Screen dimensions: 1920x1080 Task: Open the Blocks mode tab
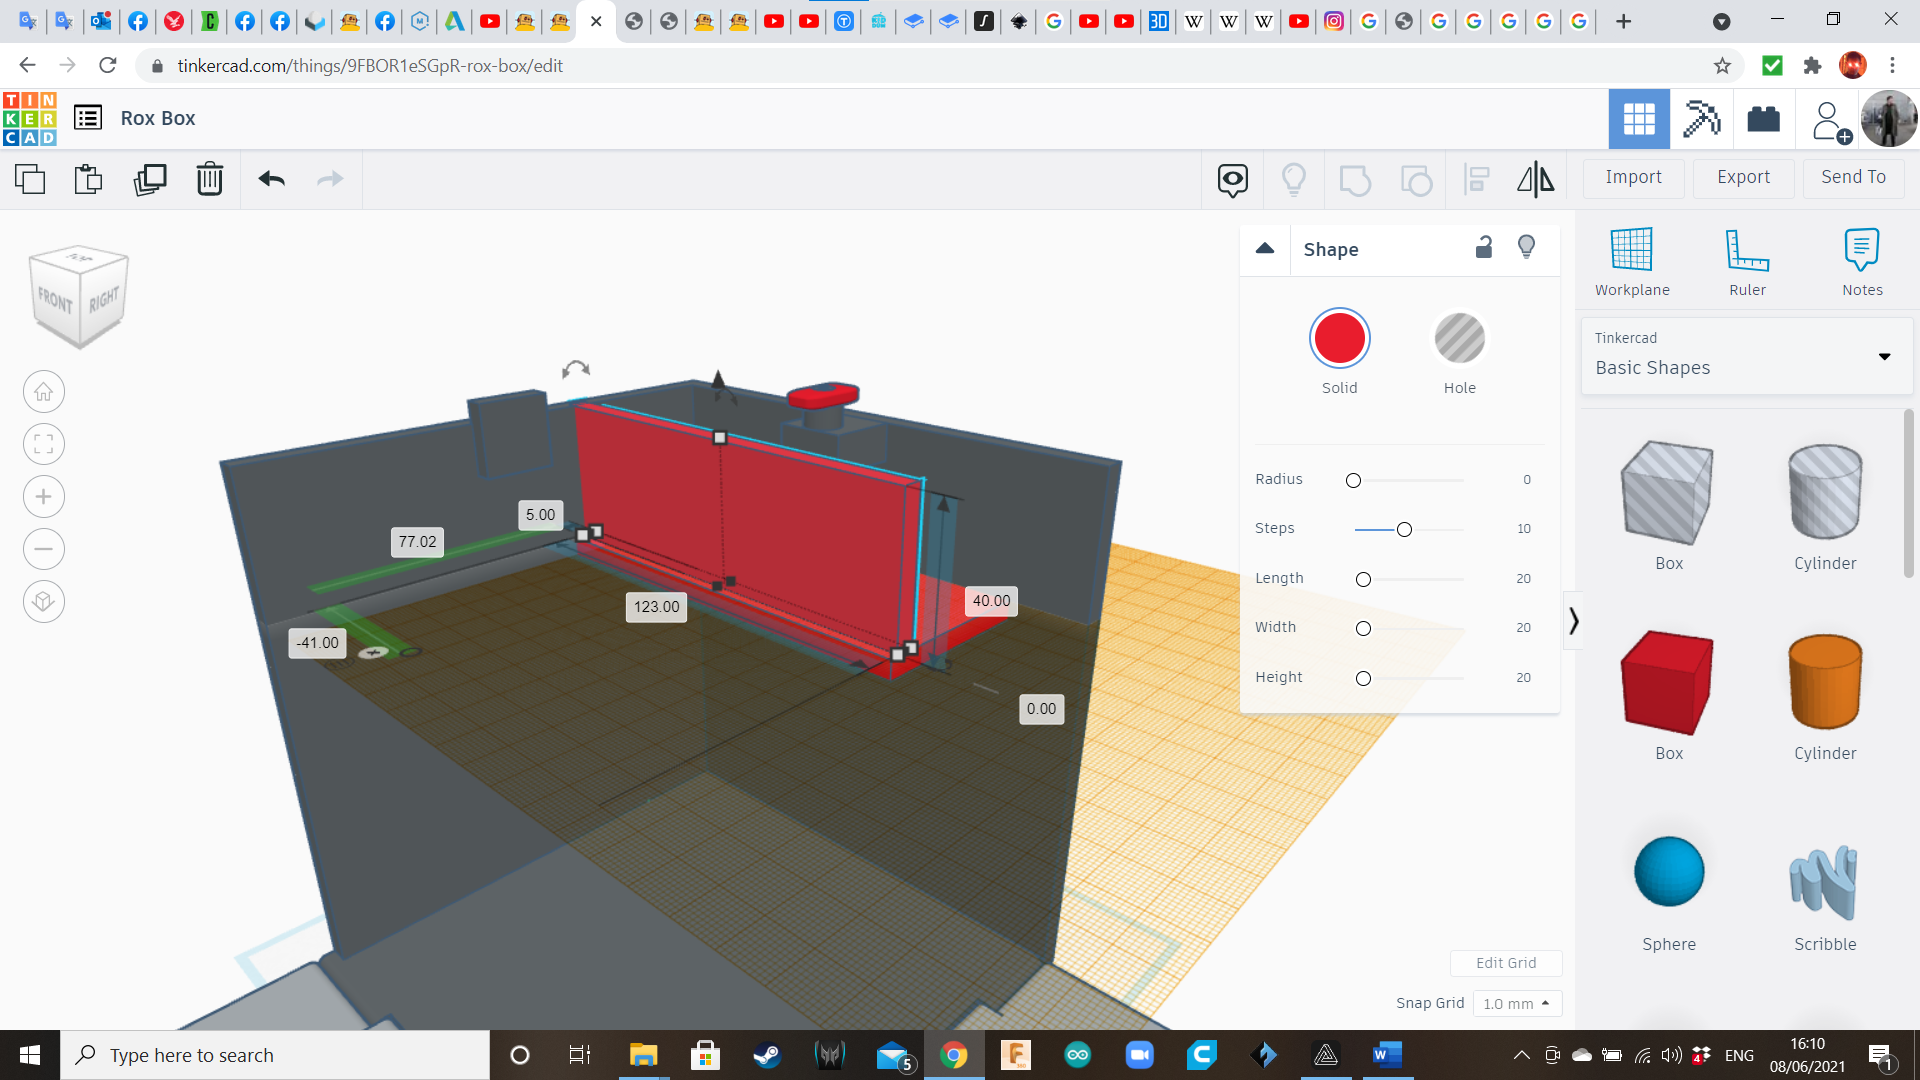coord(1701,119)
